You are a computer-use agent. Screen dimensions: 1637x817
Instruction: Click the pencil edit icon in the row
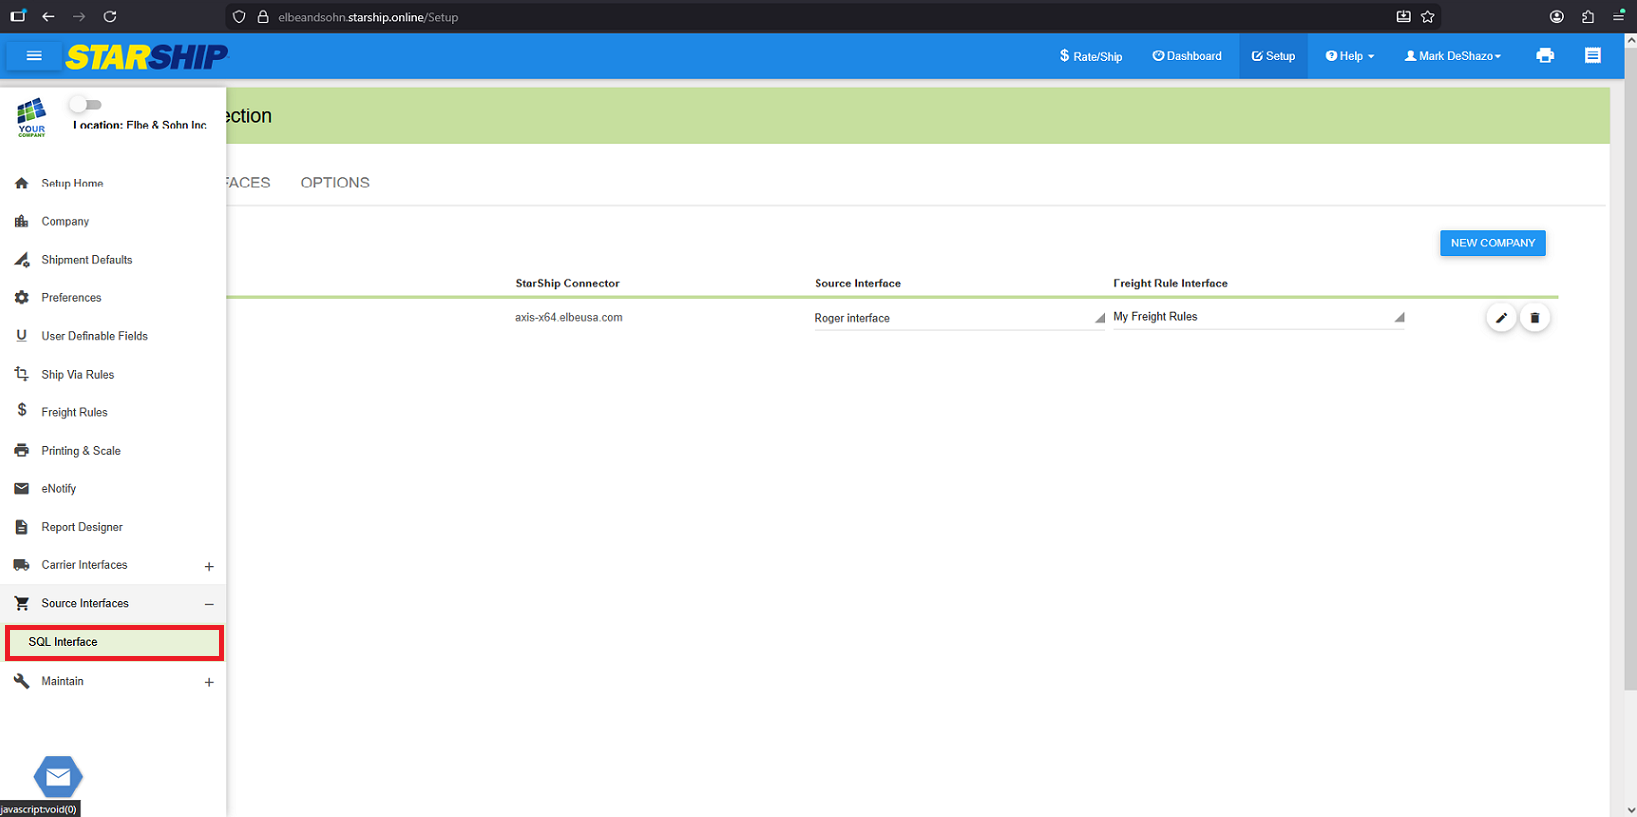(1500, 318)
